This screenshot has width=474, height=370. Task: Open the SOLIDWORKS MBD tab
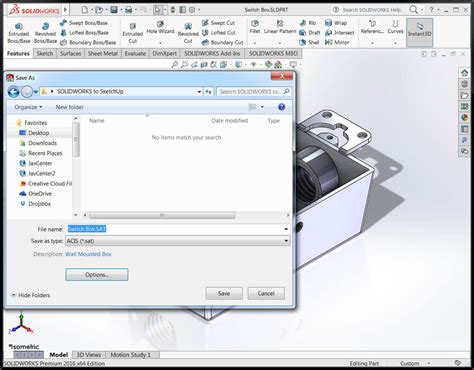point(273,53)
